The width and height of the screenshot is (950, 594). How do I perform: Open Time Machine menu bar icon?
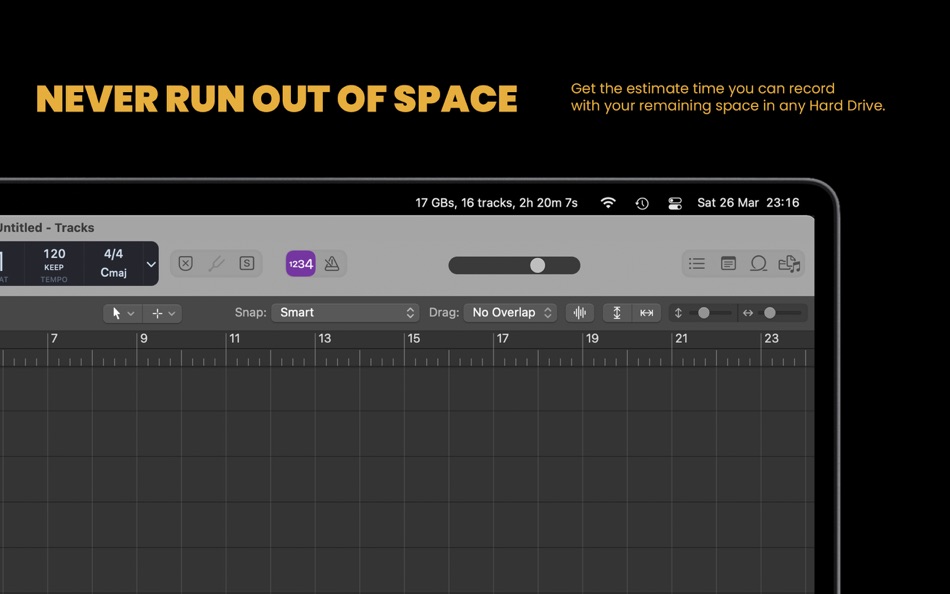pyautogui.click(x=642, y=204)
